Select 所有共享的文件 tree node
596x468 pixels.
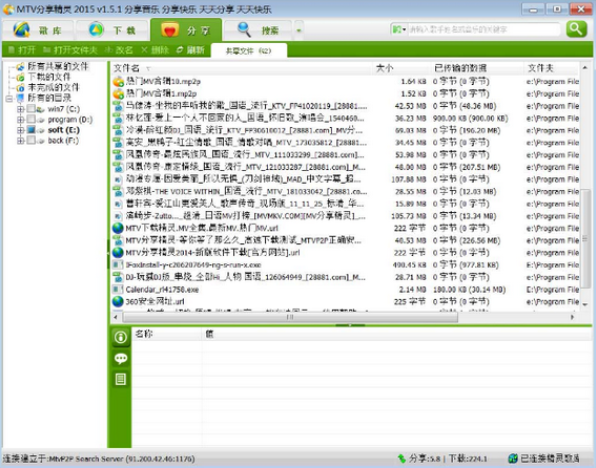pyautogui.click(x=57, y=67)
